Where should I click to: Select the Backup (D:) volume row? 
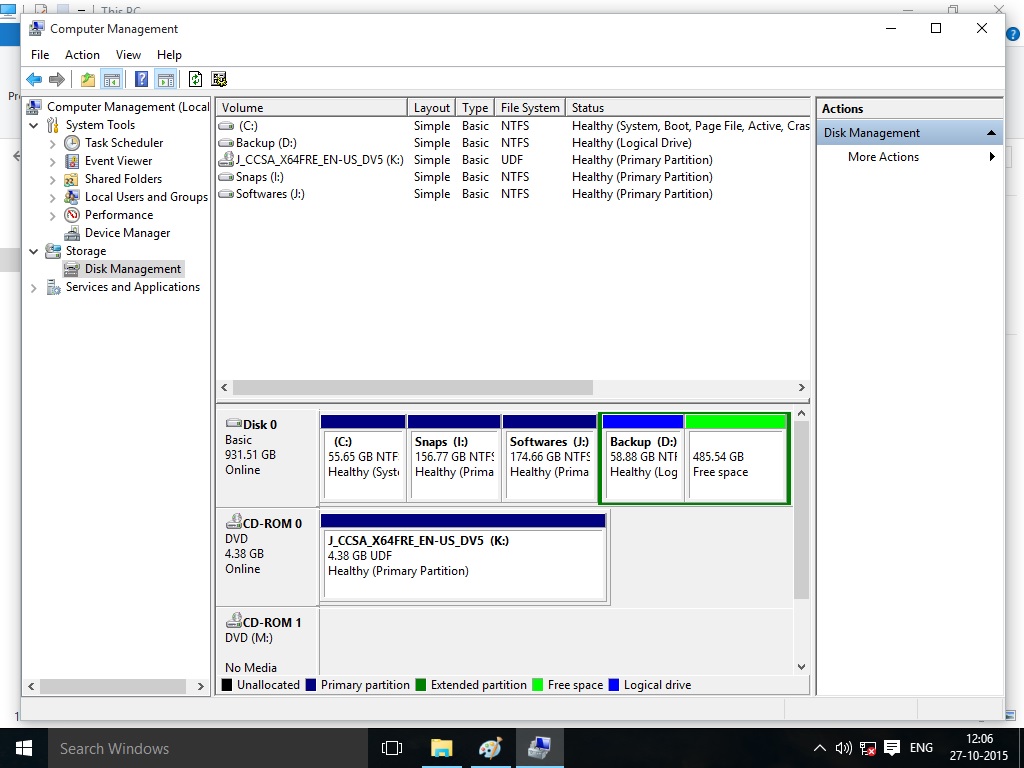point(266,143)
